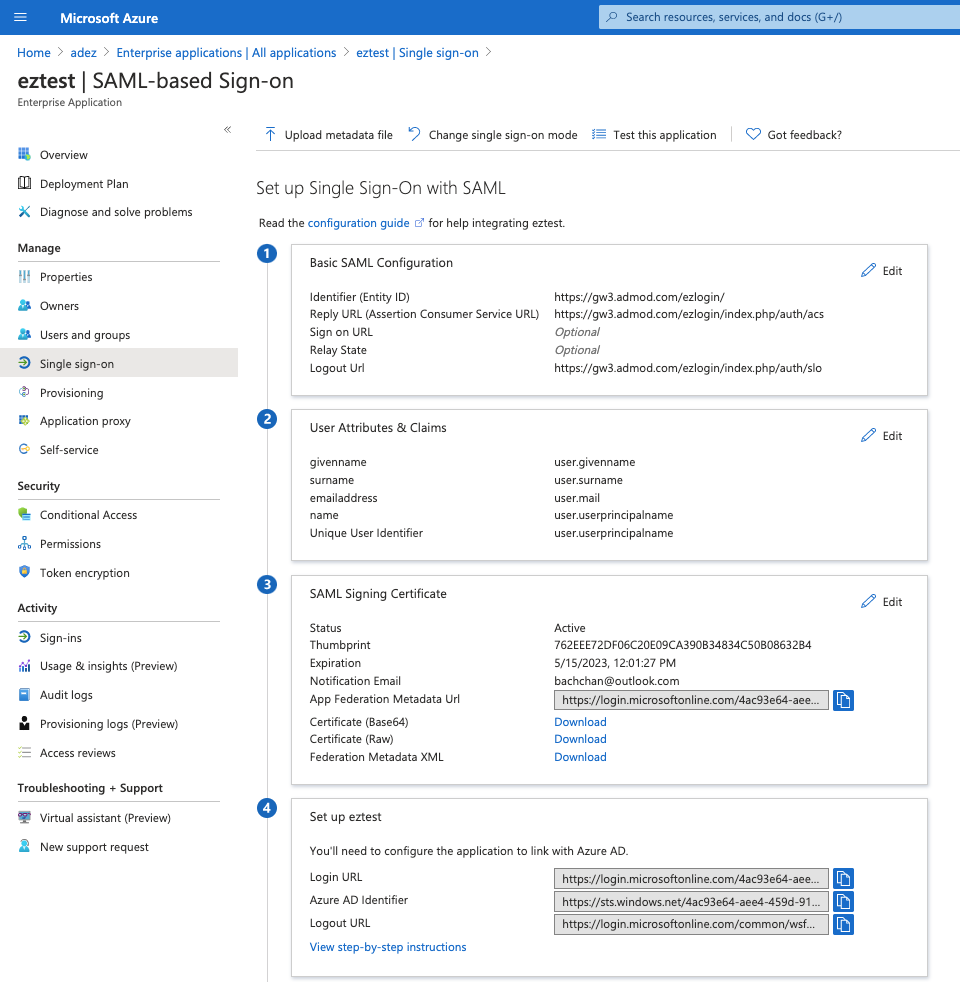Select Single sign-on in sidebar
The height and width of the screenshot is (982, 960).
[x=119, y=363]
